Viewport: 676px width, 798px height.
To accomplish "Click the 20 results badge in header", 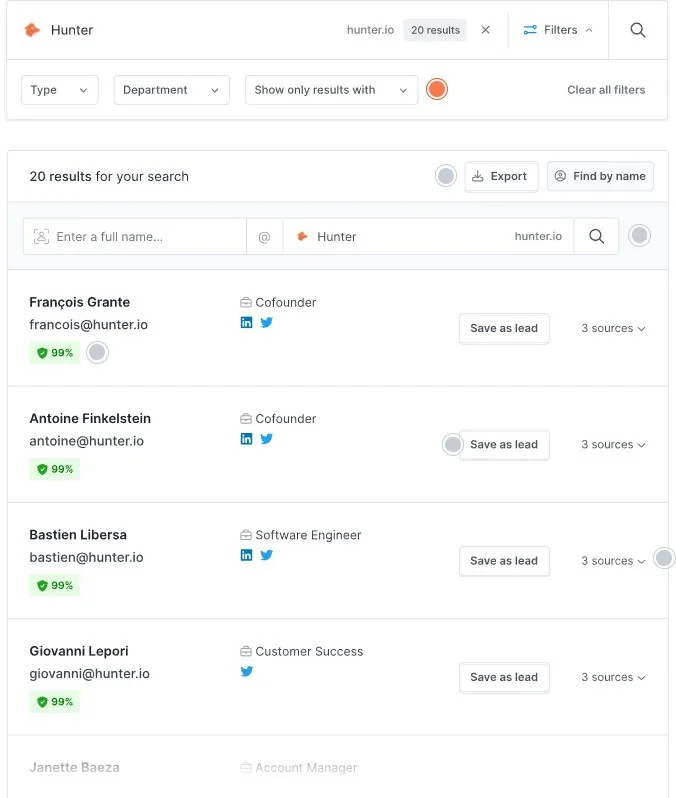I will (x=435, y=30).
